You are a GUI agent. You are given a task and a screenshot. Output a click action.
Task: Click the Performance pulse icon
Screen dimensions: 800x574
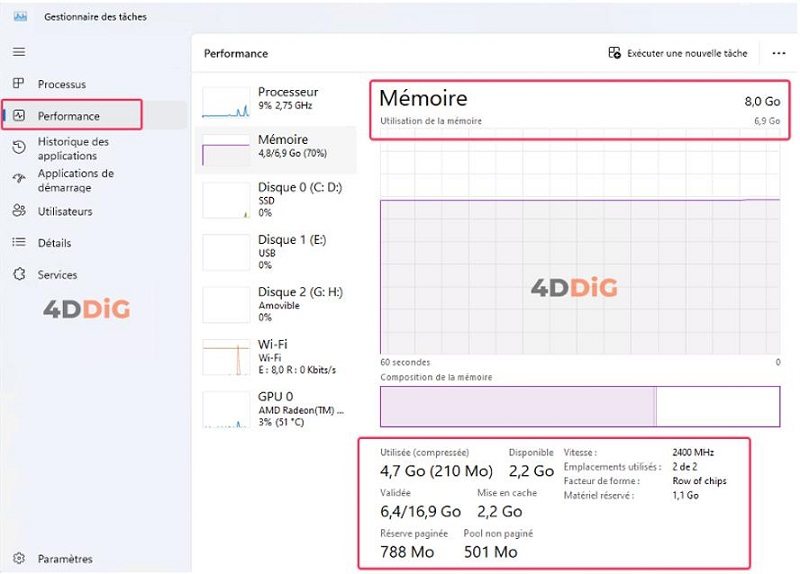[19, 115]
